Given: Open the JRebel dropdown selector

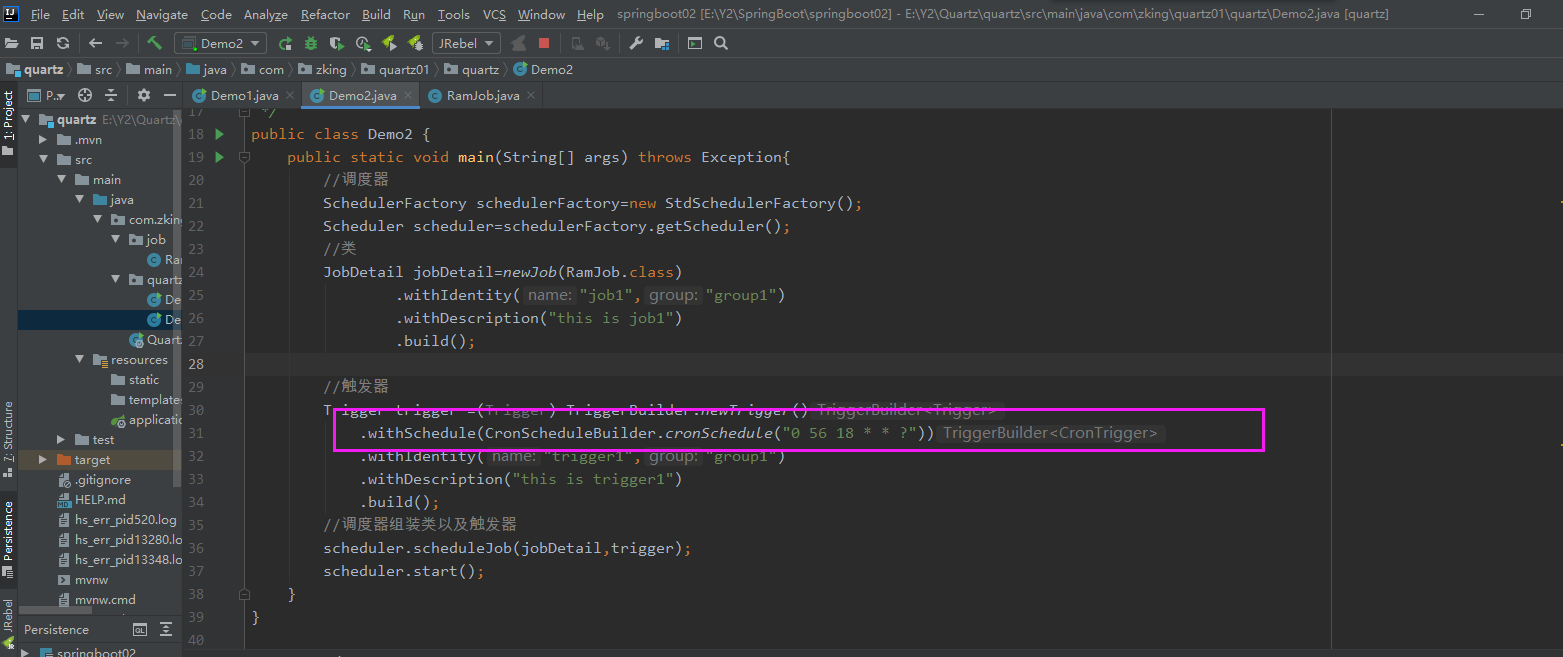Looking at the screenshot, I should pos(466,43).
